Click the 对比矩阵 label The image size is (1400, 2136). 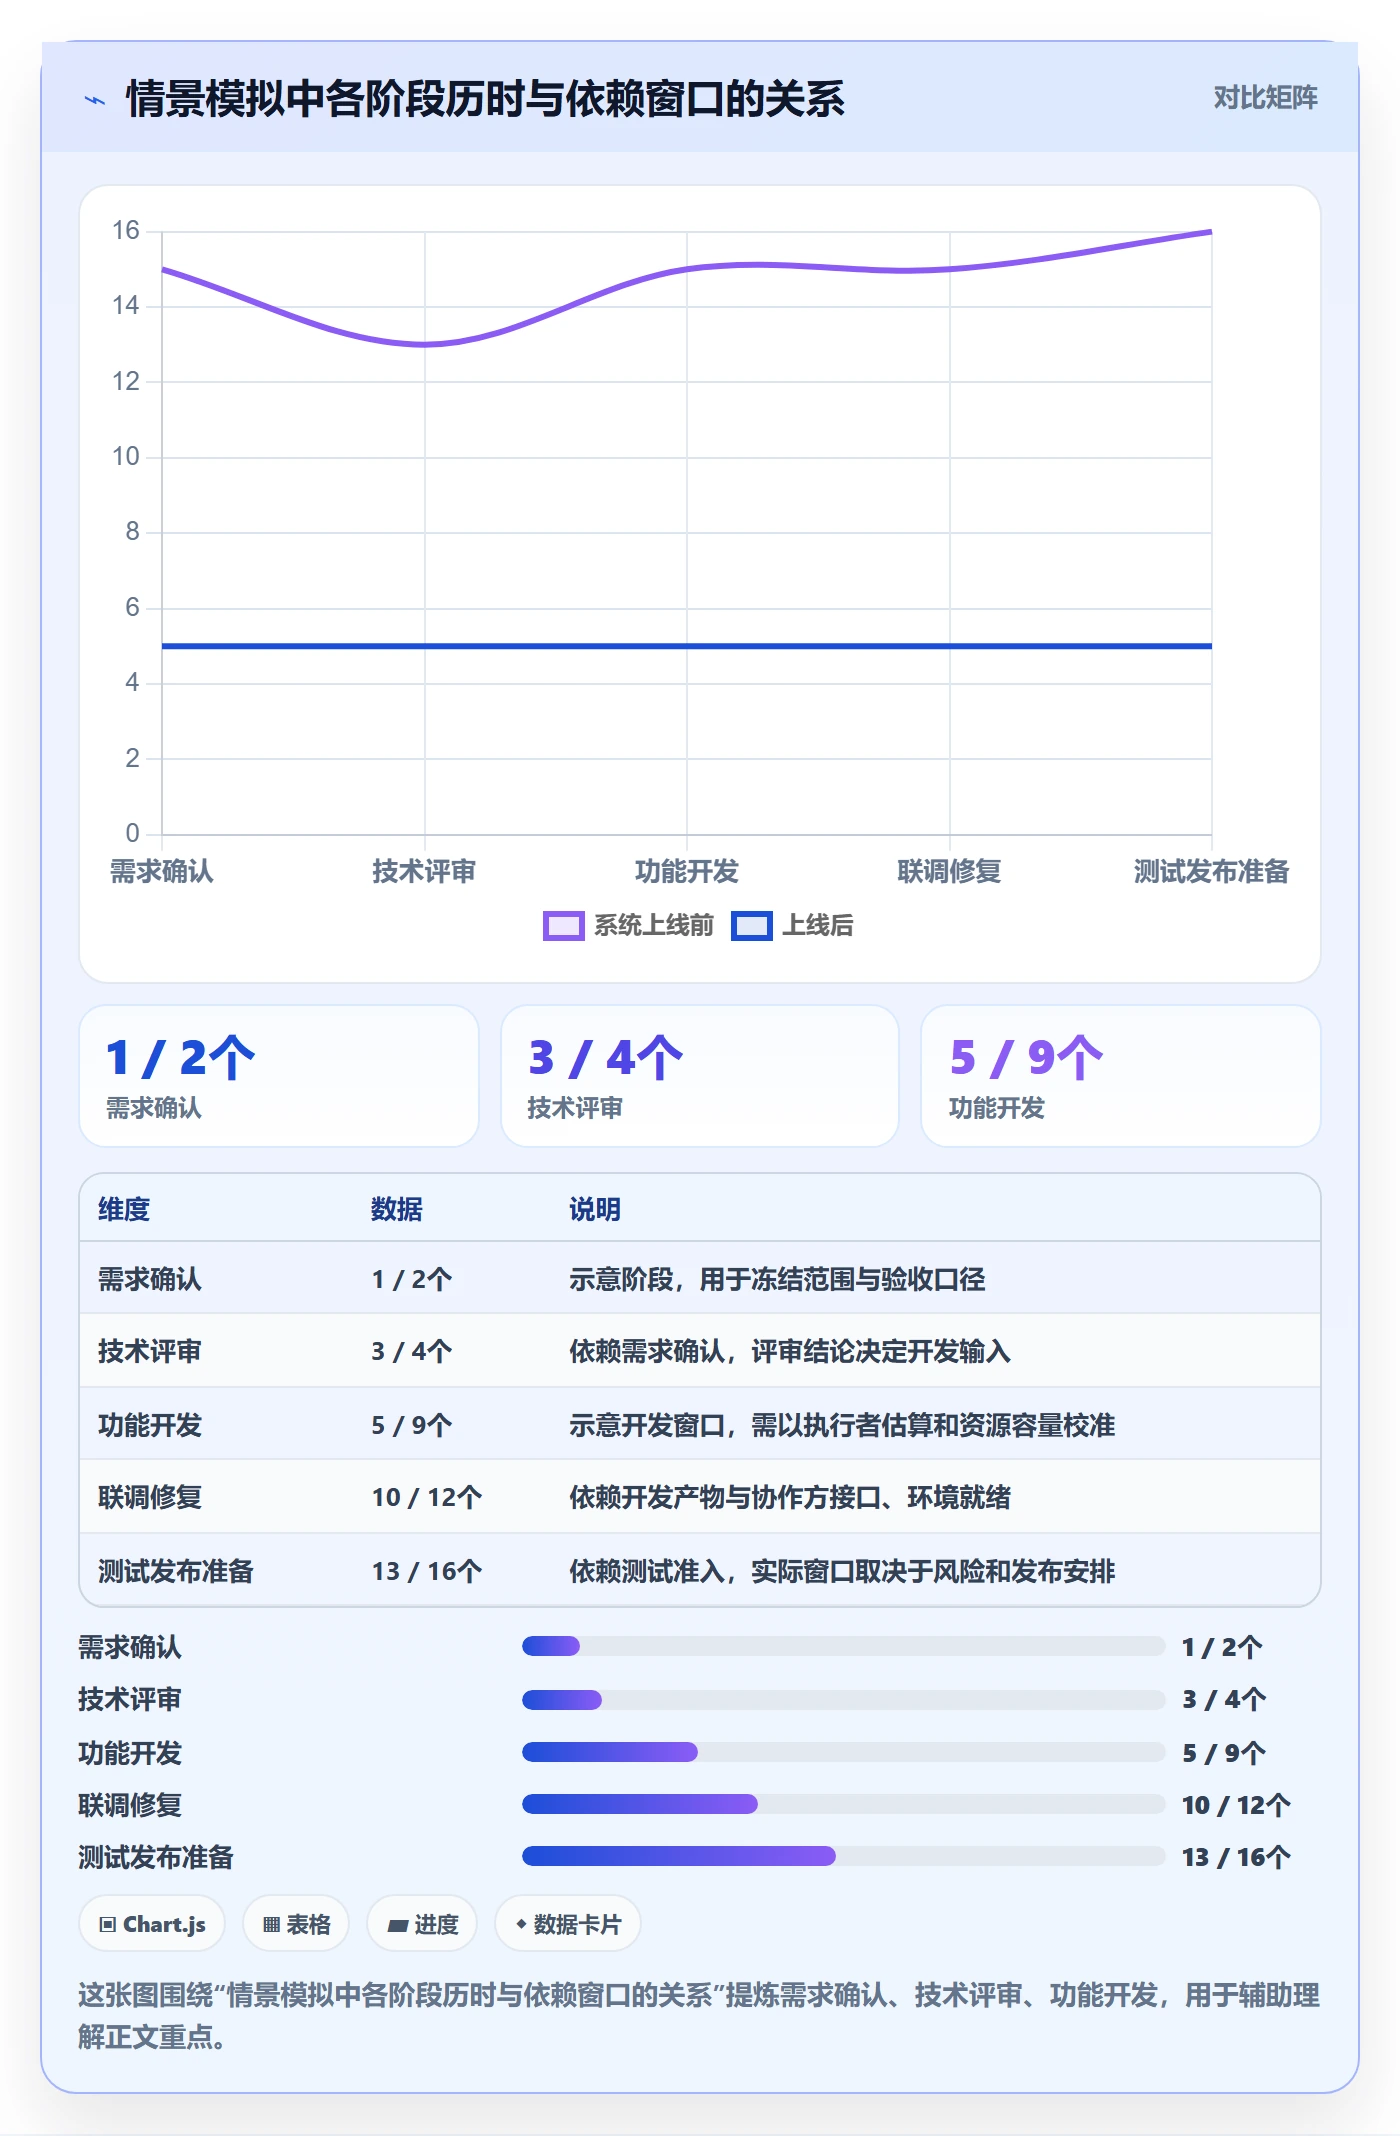click(x=1265, y=98)
